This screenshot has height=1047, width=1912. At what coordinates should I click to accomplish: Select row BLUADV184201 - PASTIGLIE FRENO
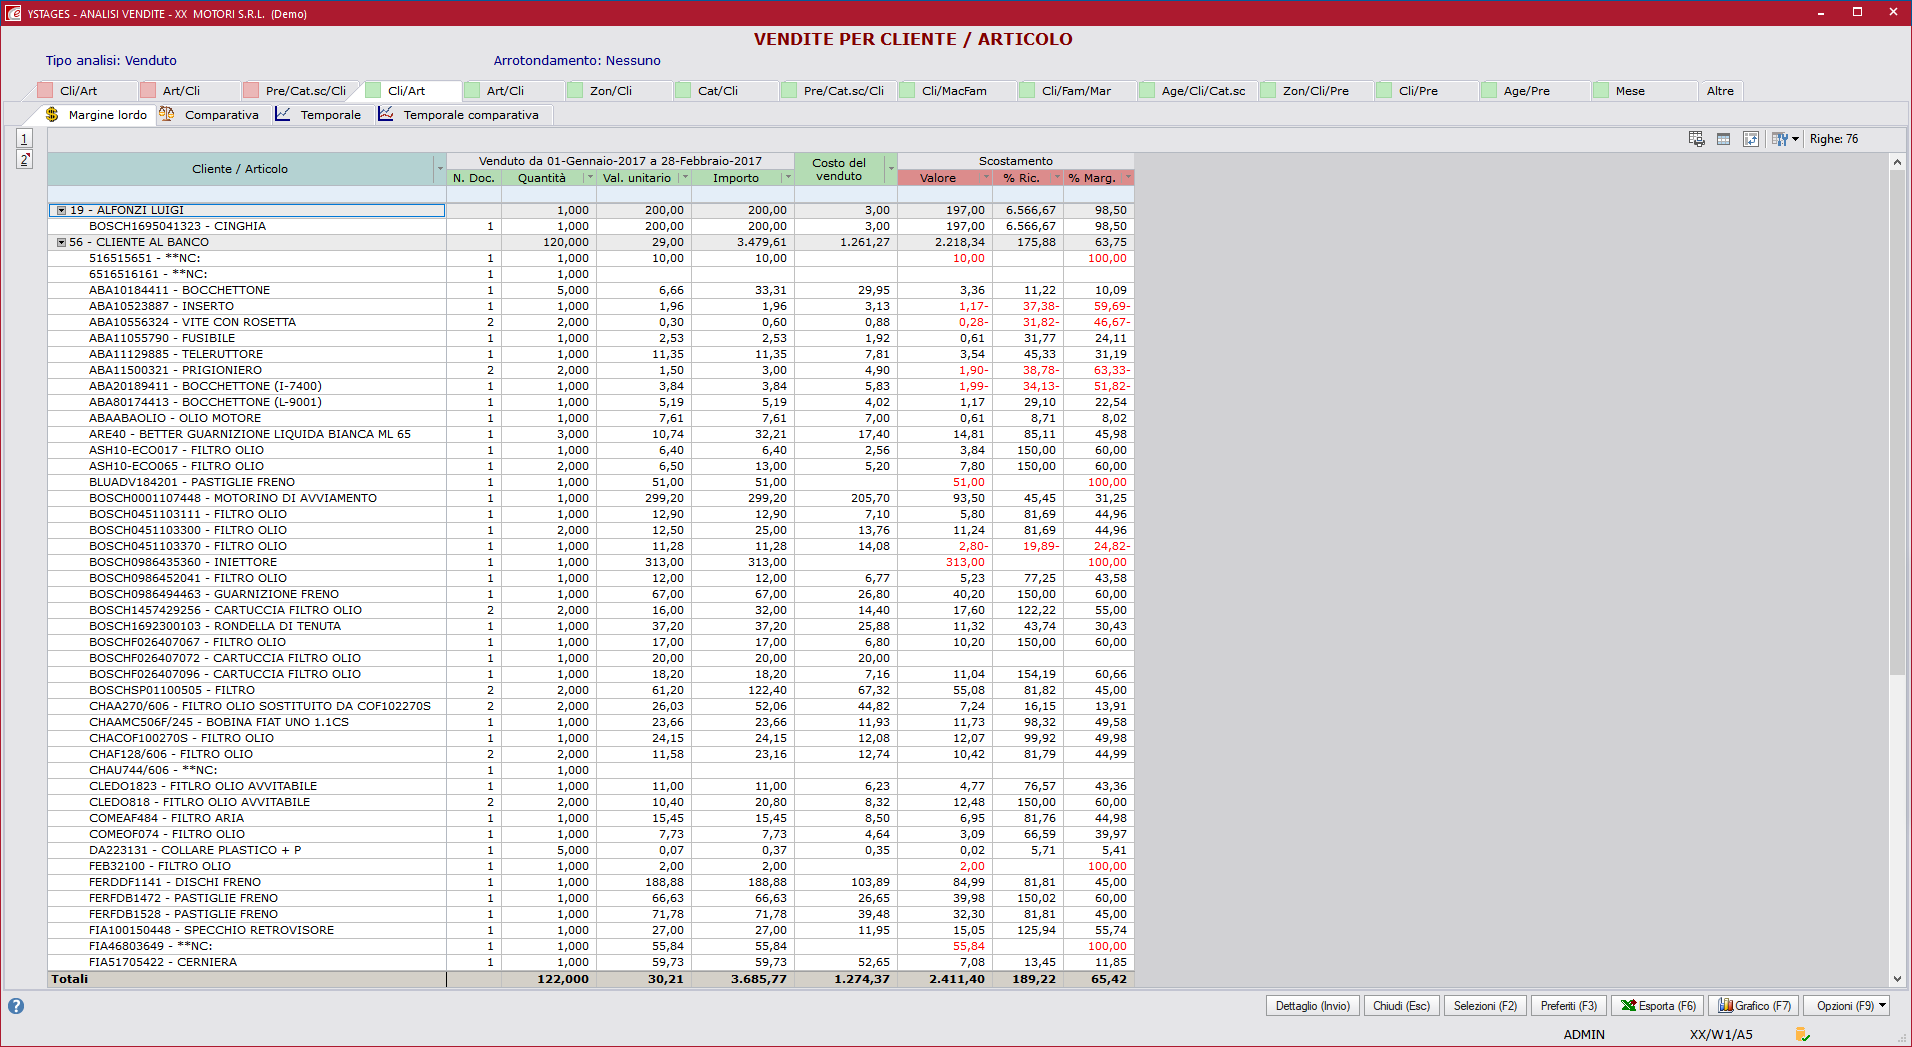[x=591, y=482]
